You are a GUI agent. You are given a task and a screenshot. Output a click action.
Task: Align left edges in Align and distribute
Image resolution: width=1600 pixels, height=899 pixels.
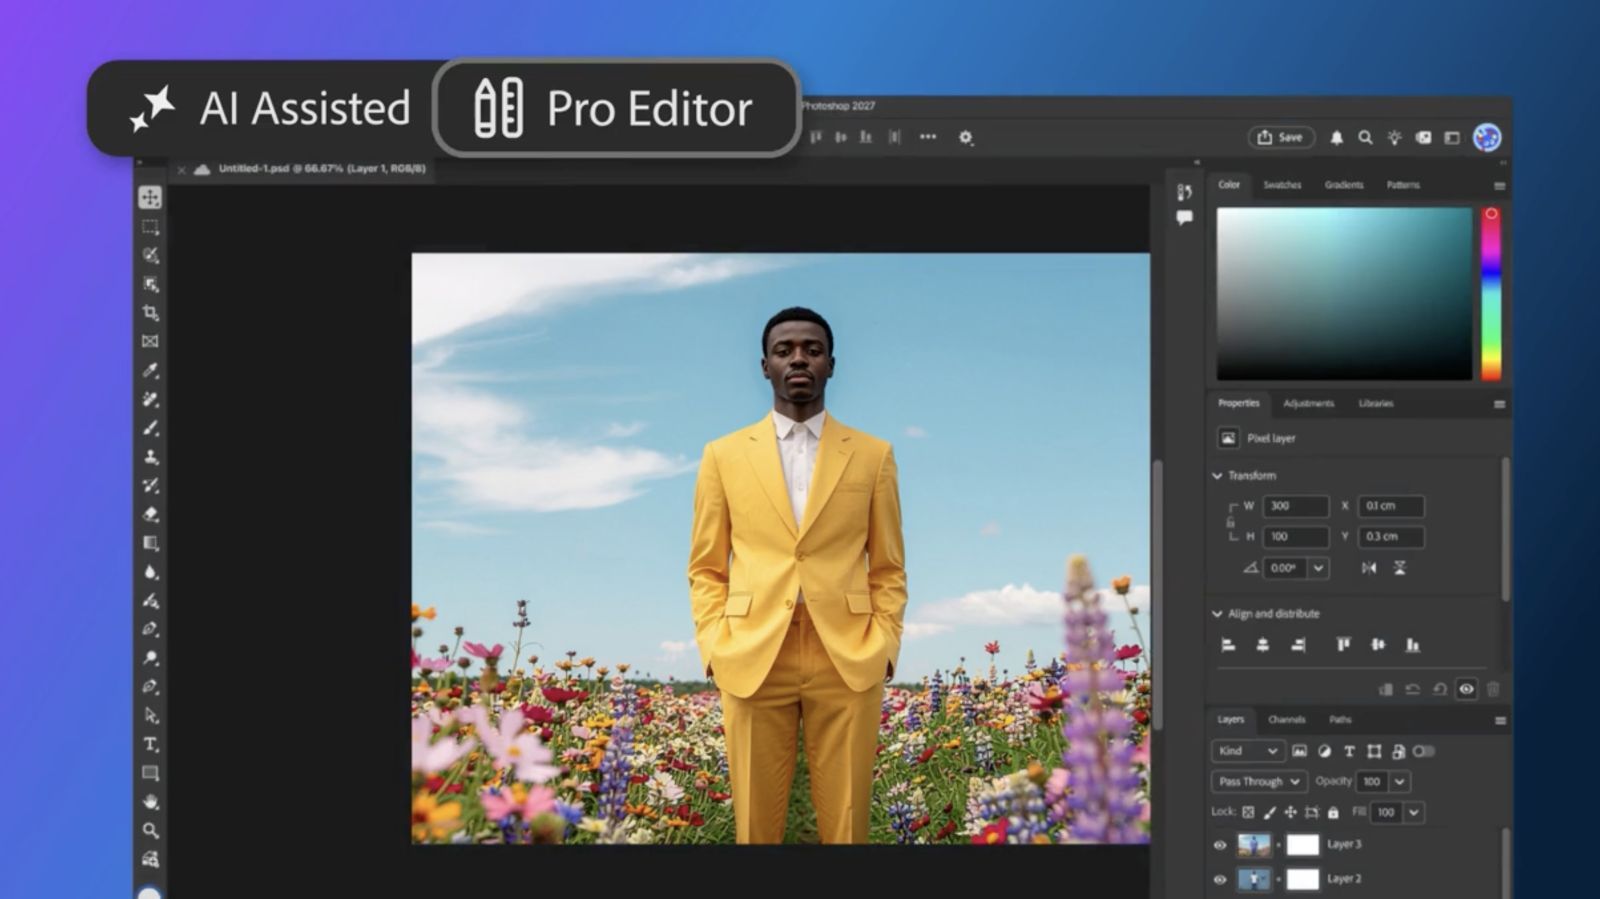coord(1229,645)
